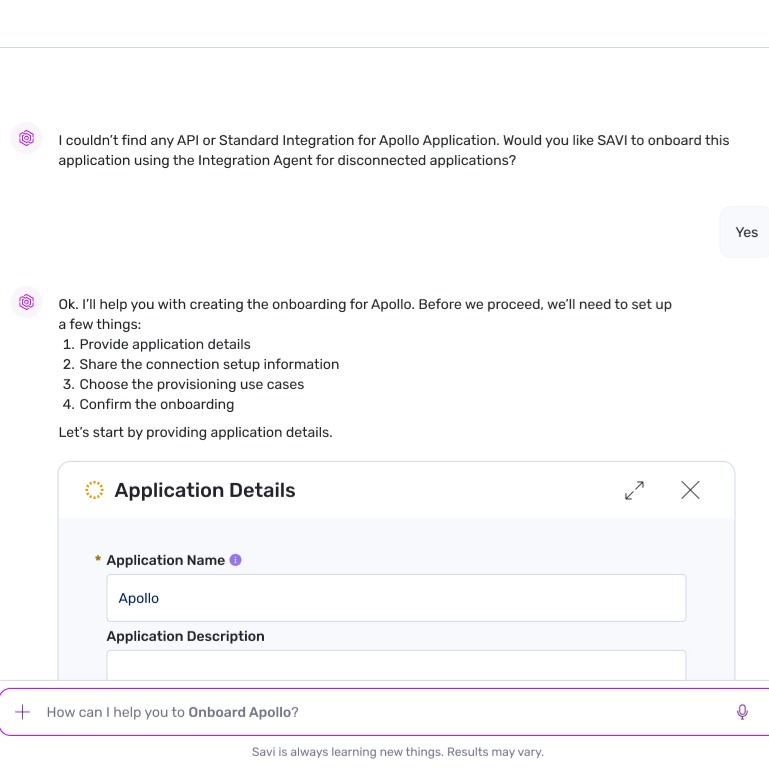Image resolution: width=769 pixels, height=768 pixels.
Task: Click 'Confirm the onboarding' list item
Action: click(157, 405)
